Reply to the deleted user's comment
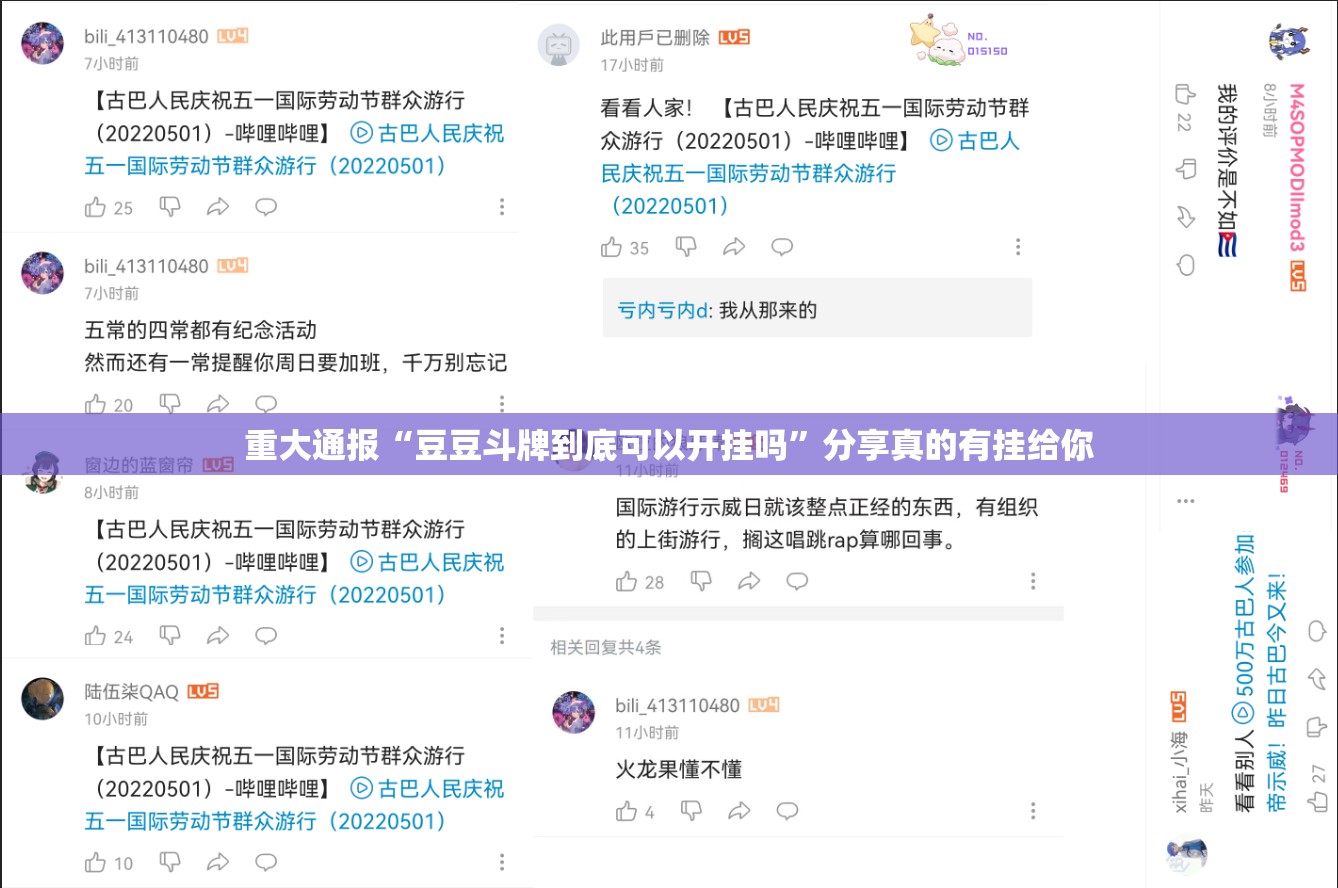Viewport: 1338px width, 888px height. coord(782,246)
